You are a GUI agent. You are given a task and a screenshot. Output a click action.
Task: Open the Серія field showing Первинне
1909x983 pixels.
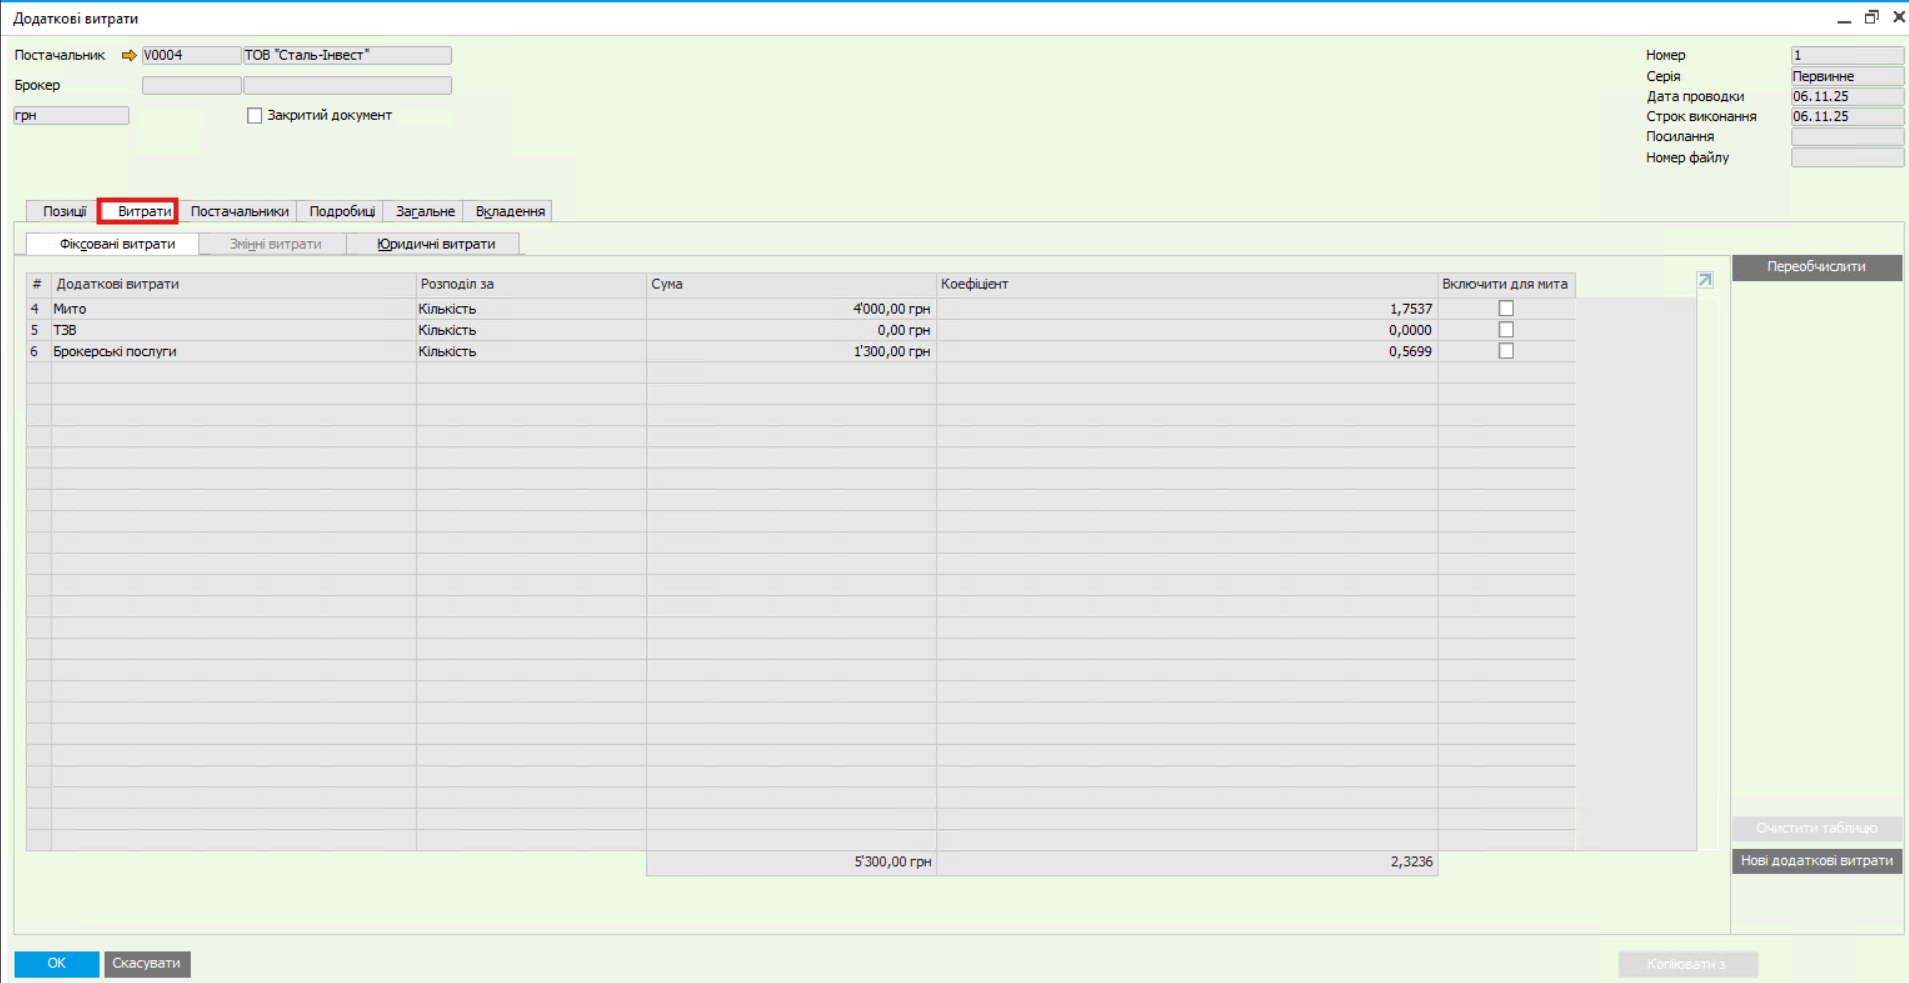pyautogui.click(x=1846, y=77)
